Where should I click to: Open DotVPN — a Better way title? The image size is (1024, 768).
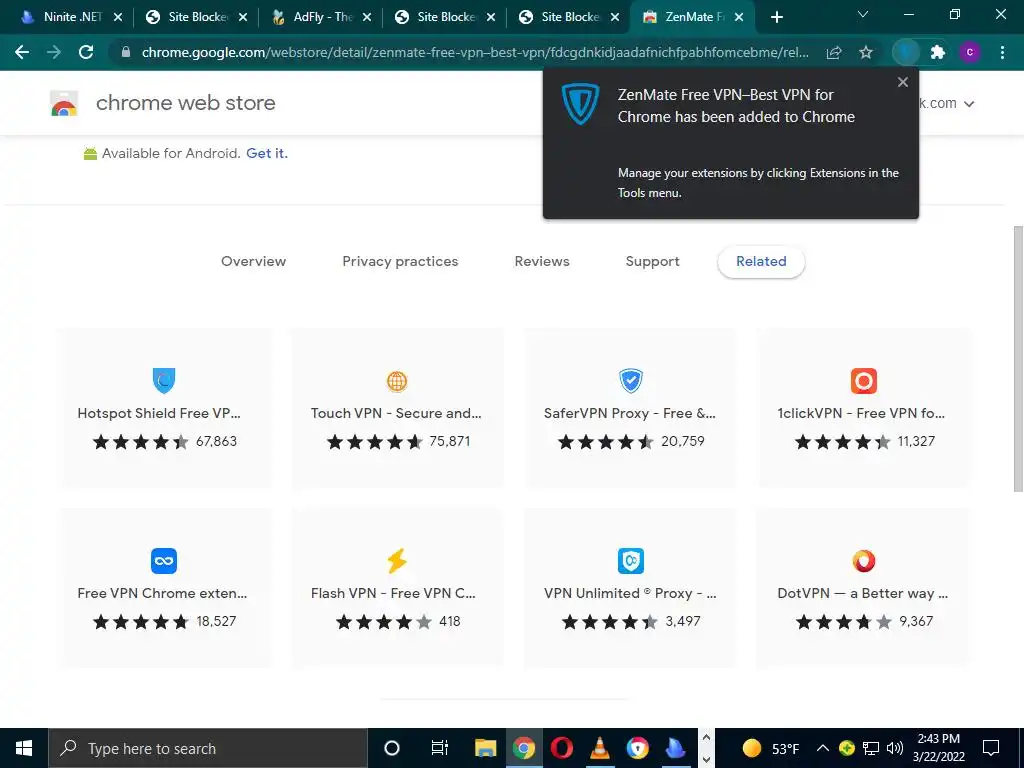[862, 594]
